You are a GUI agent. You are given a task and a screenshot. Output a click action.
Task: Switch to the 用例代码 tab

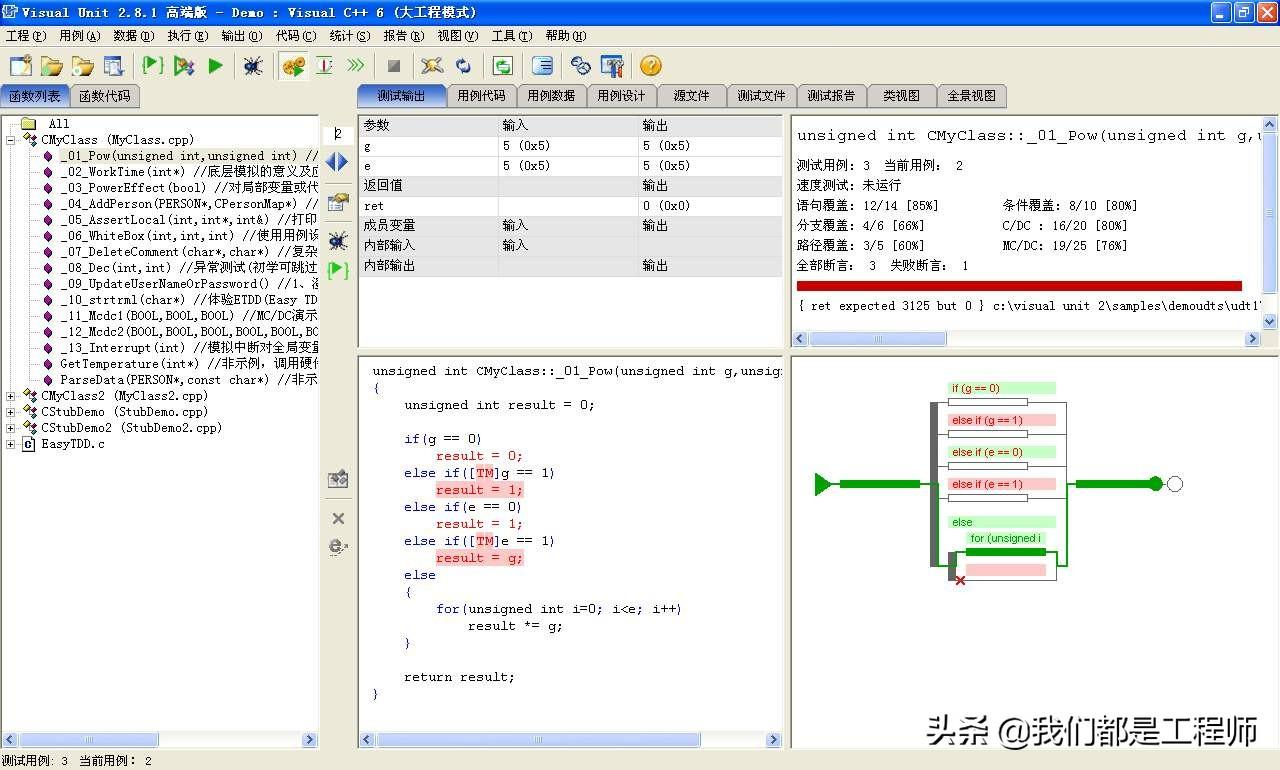[481, 96]
